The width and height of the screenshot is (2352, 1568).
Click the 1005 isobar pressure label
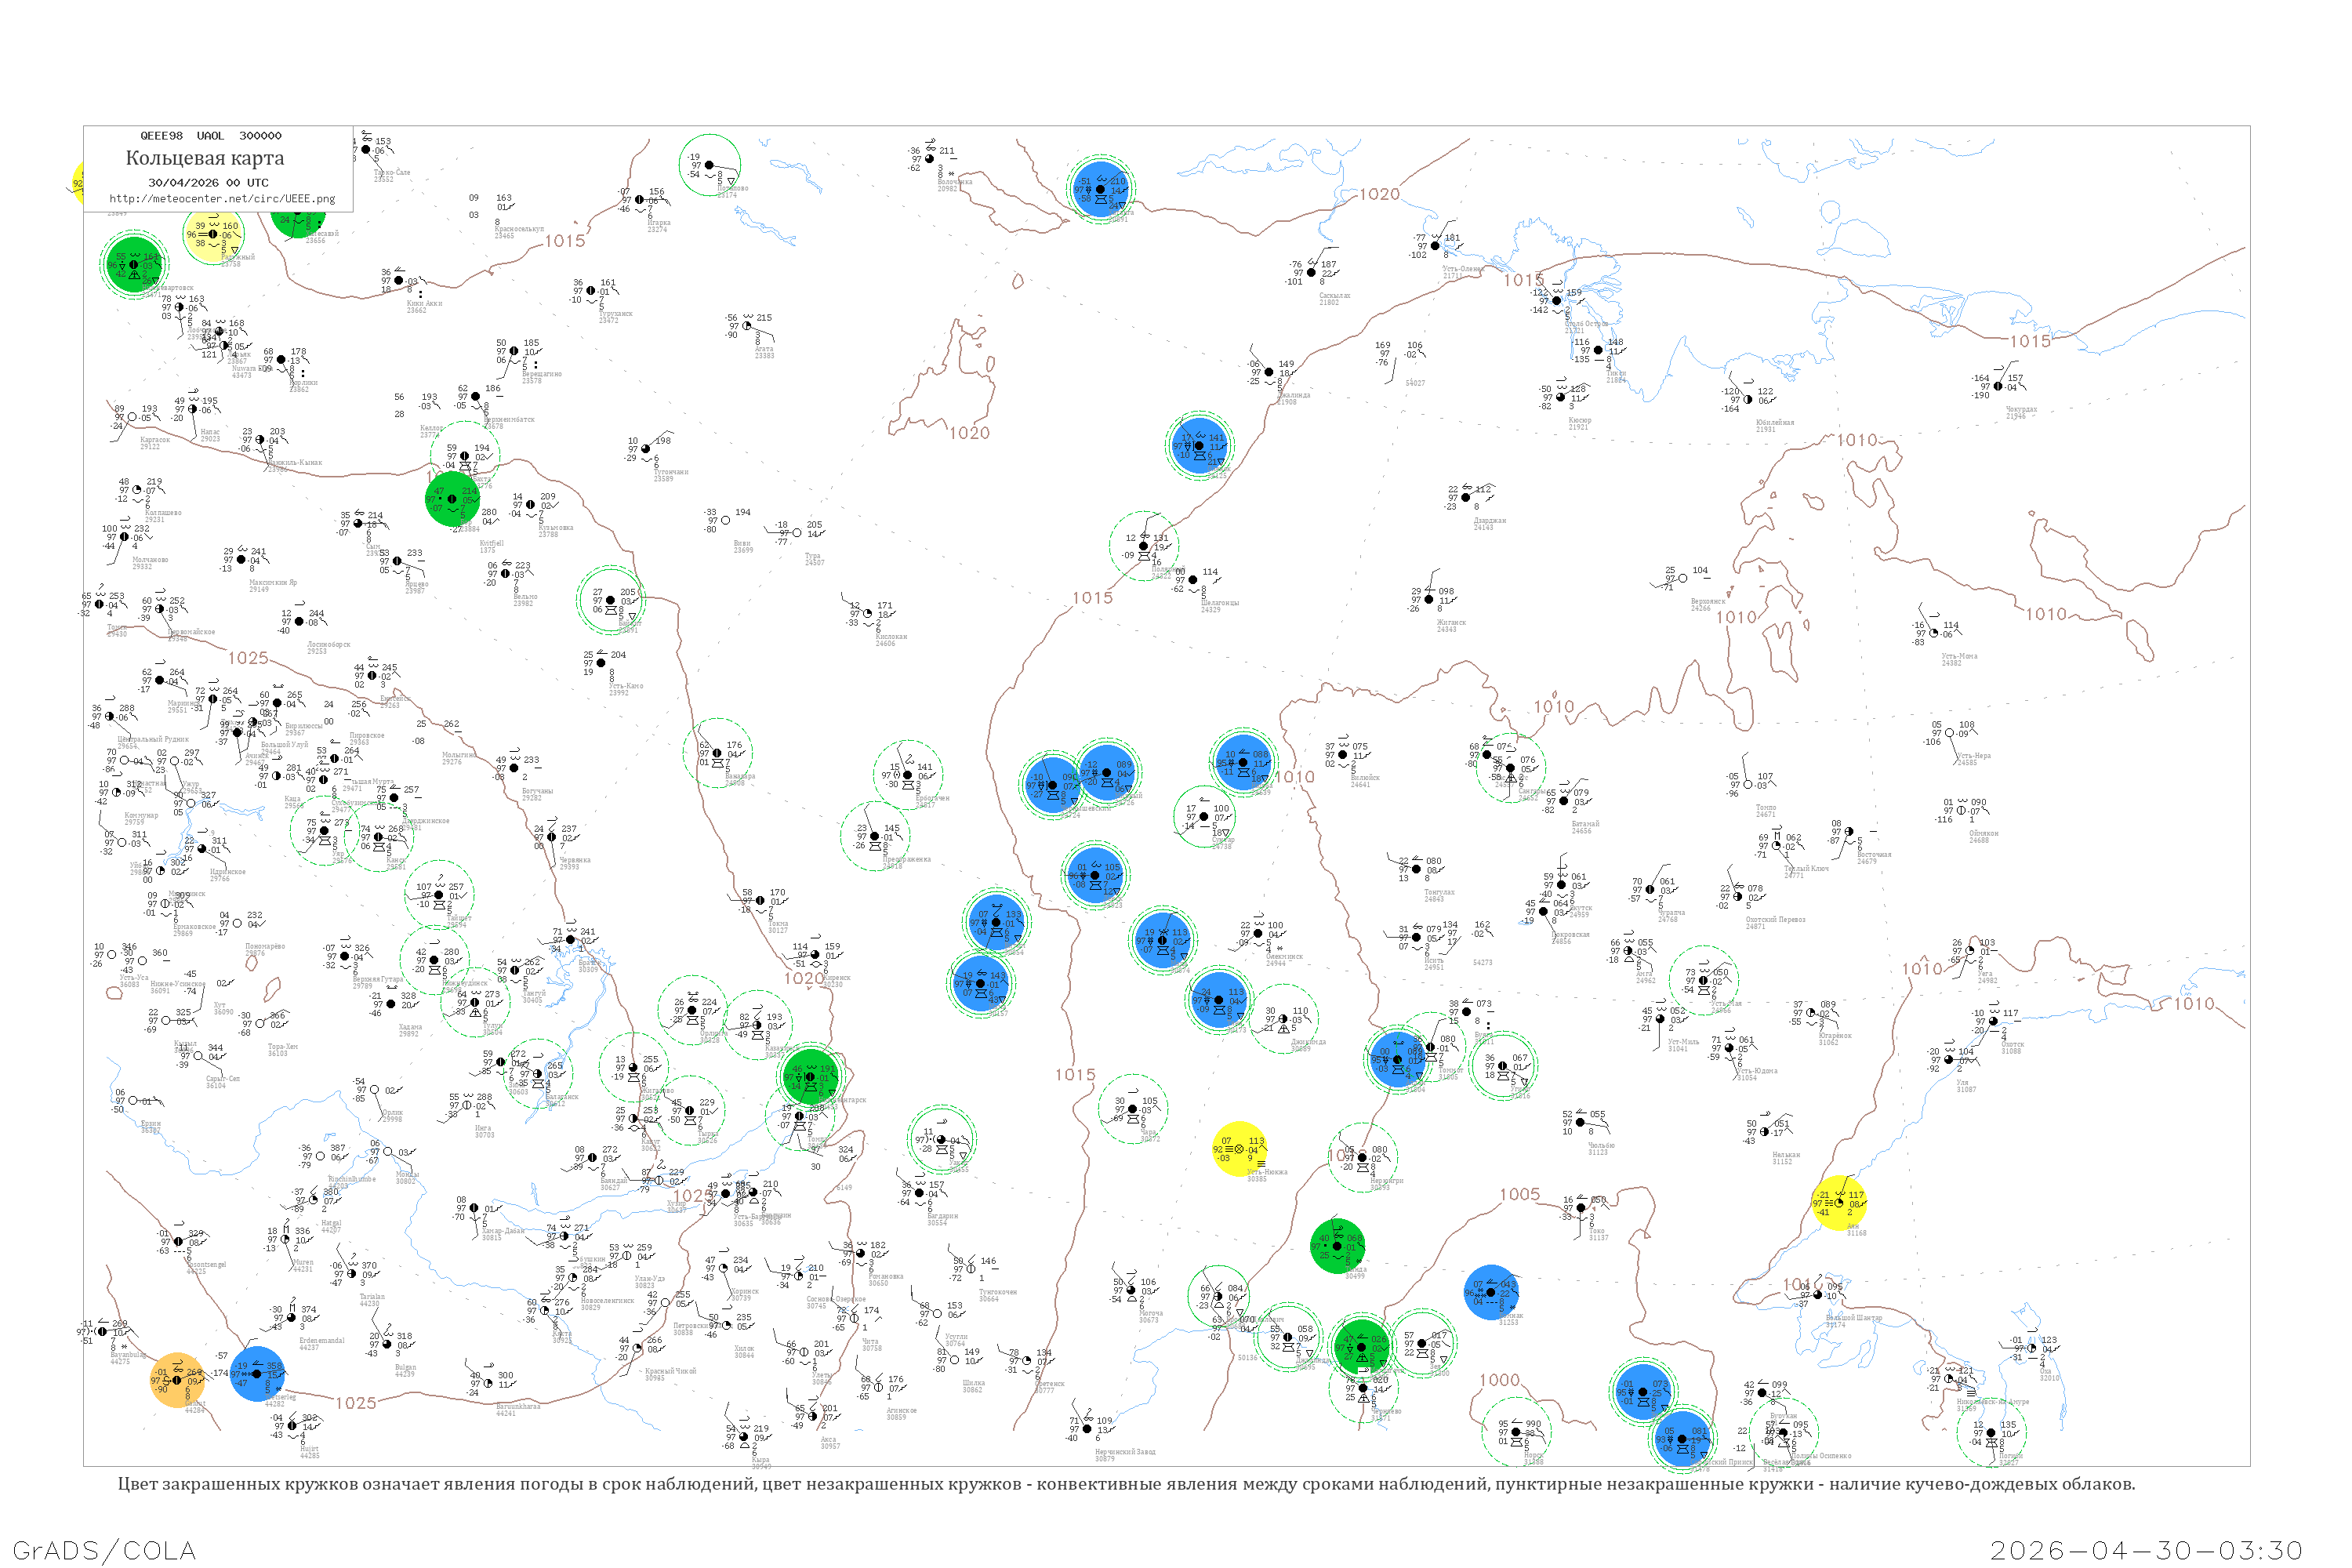(1519, 1194)
